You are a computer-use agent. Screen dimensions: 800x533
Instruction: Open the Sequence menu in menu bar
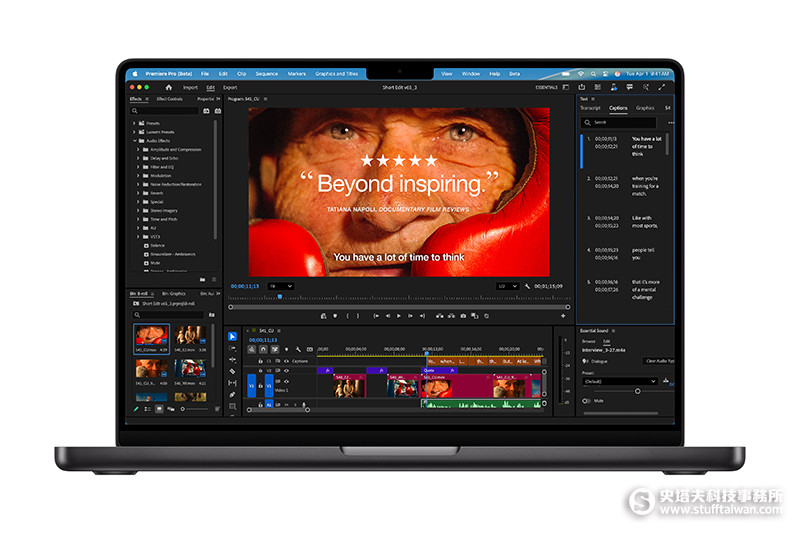pyautogui.click(x=266, y=73)
